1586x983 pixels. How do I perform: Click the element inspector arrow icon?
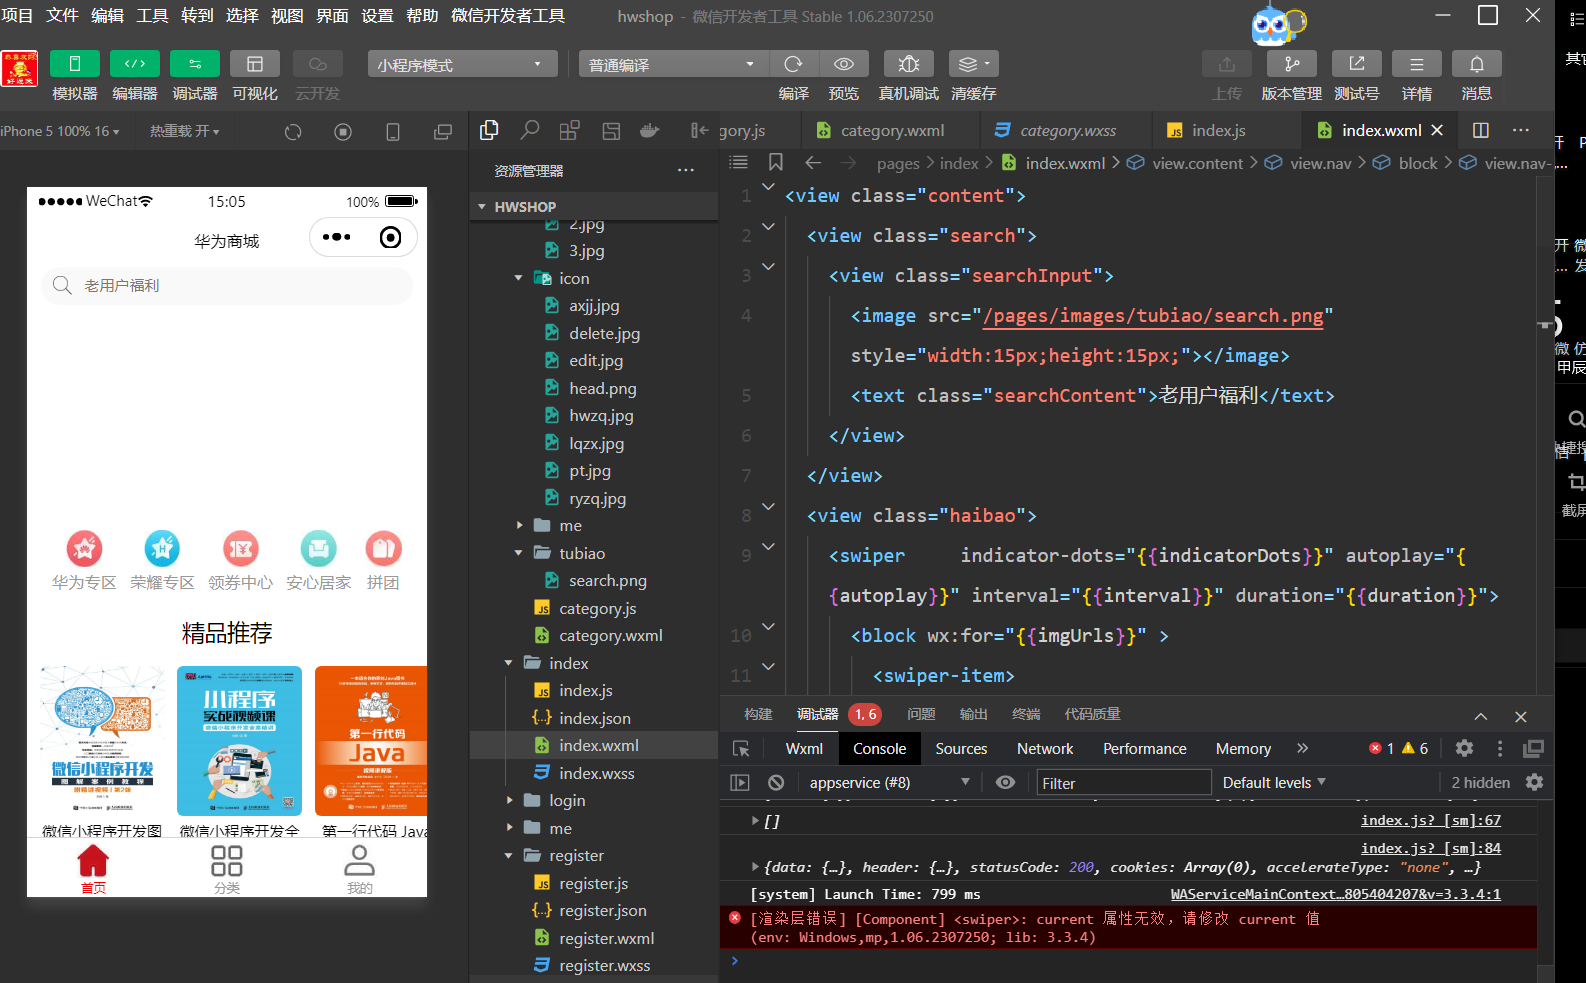pyautogui.click(x=741, y=748)
